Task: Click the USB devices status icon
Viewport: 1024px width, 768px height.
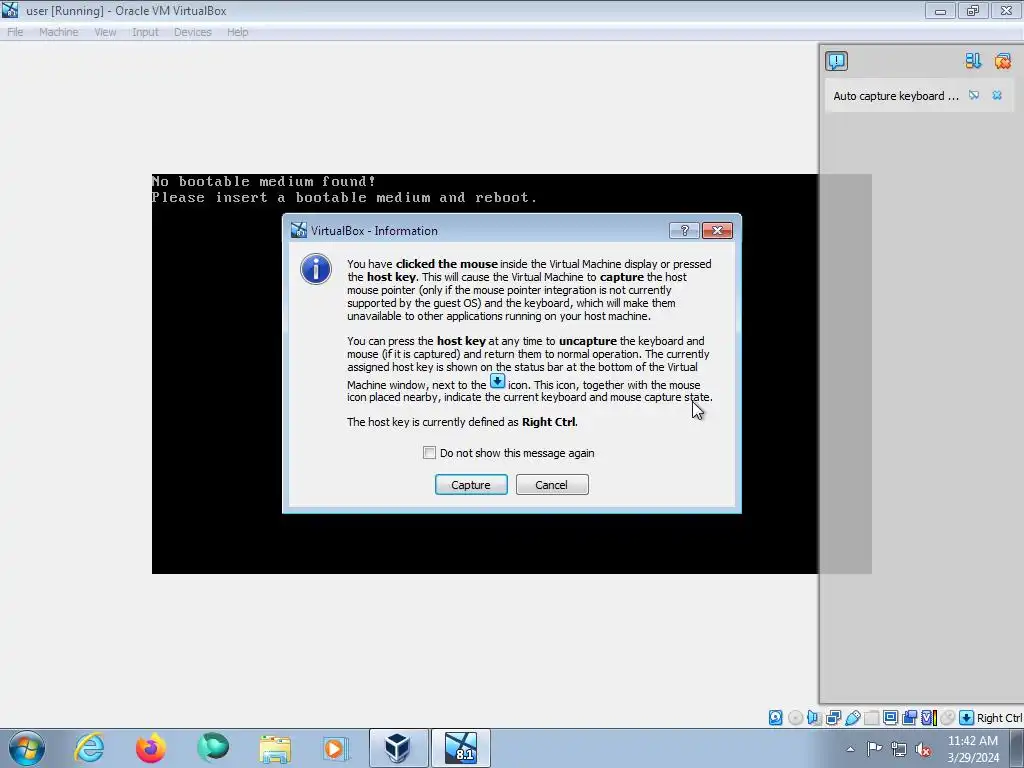Action: (x=852, y=718)
